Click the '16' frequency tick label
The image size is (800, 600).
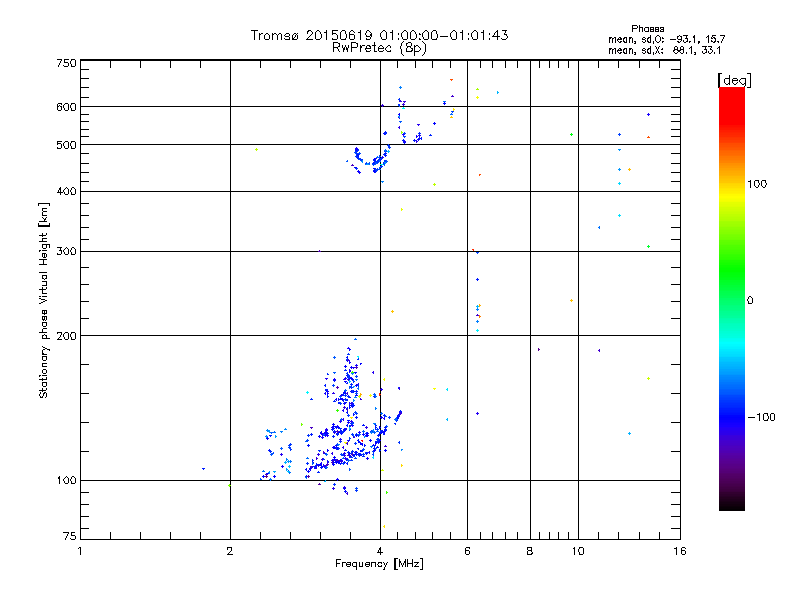click(x=680, y=551)
